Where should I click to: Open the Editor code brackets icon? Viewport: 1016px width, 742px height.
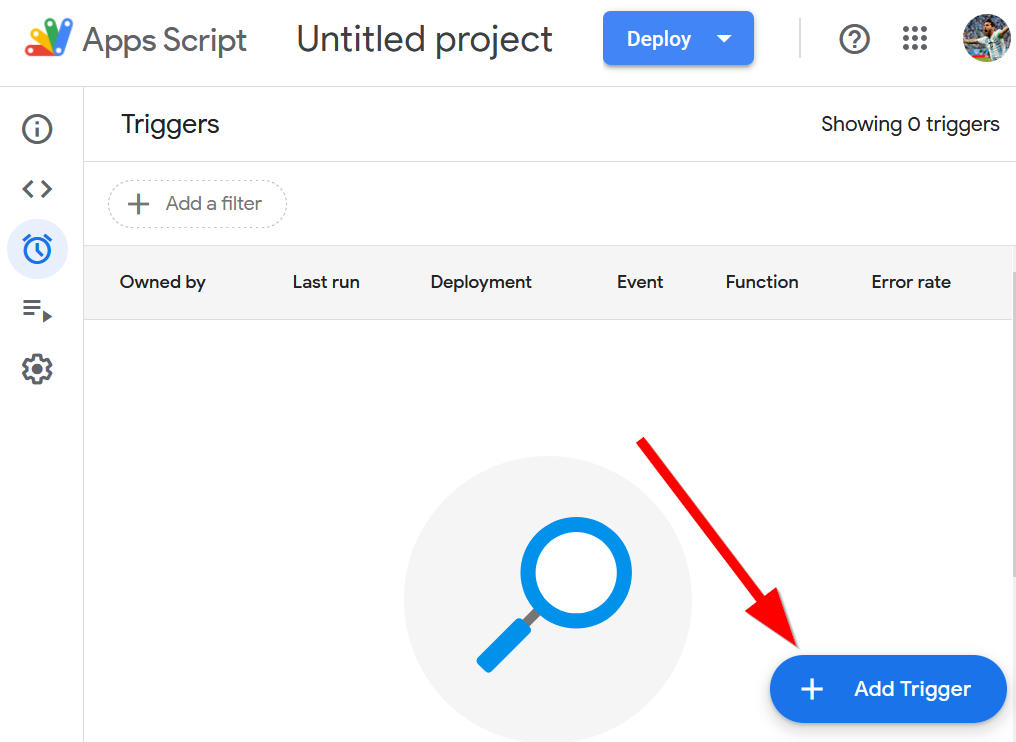coord(37,189)
